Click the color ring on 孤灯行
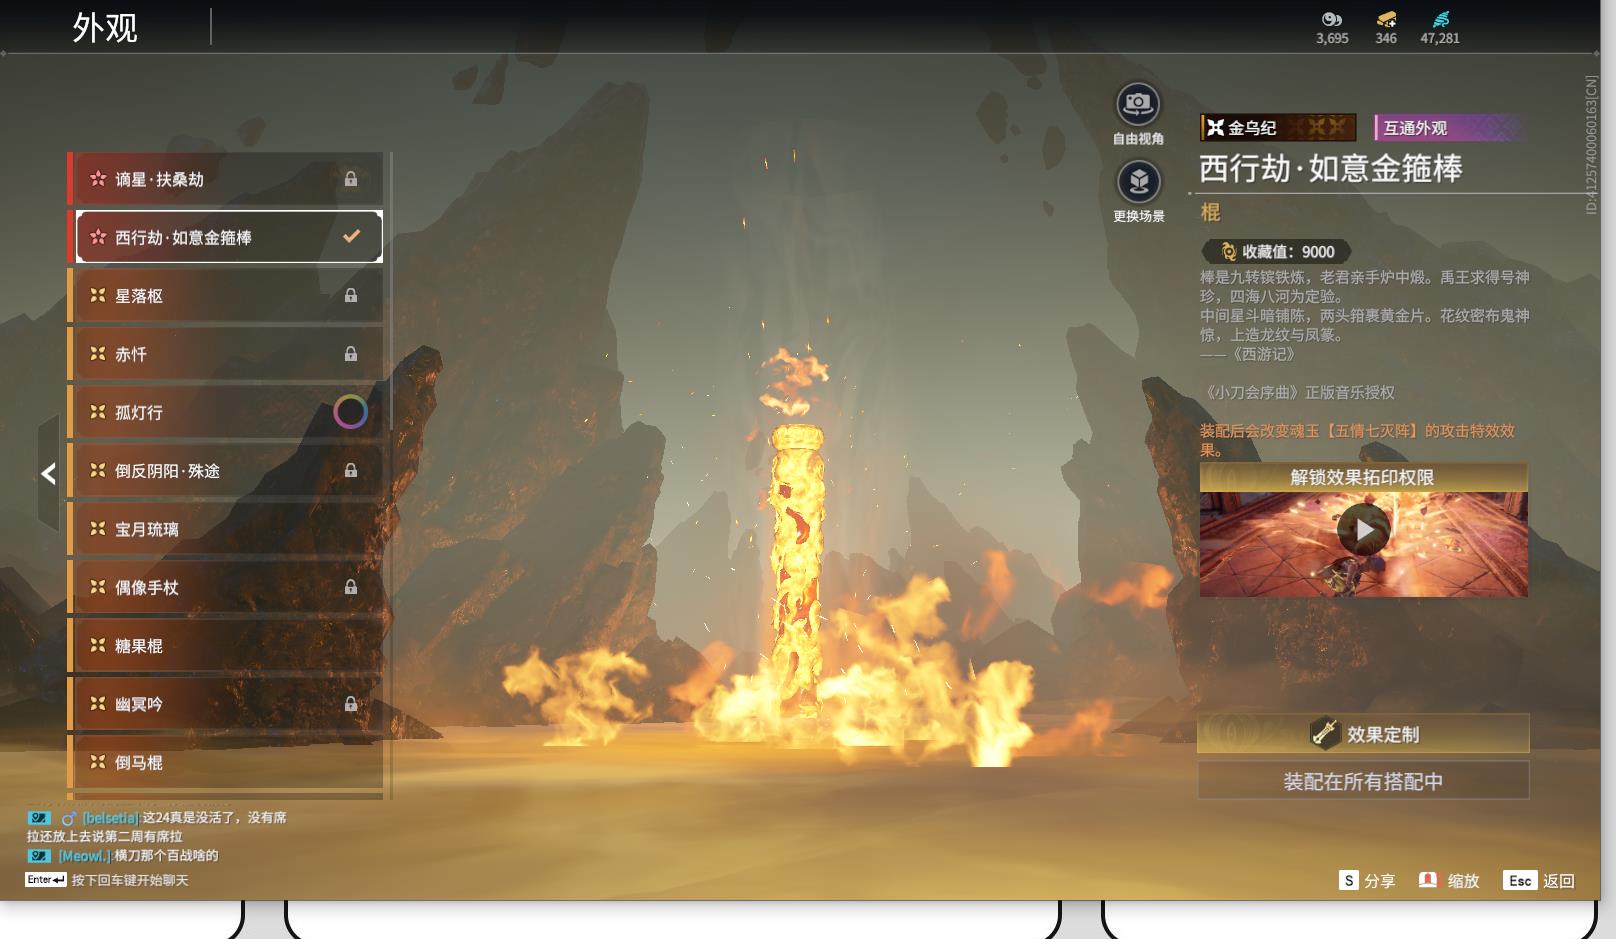Viewport: 1616px width, 939px height. 350,412
